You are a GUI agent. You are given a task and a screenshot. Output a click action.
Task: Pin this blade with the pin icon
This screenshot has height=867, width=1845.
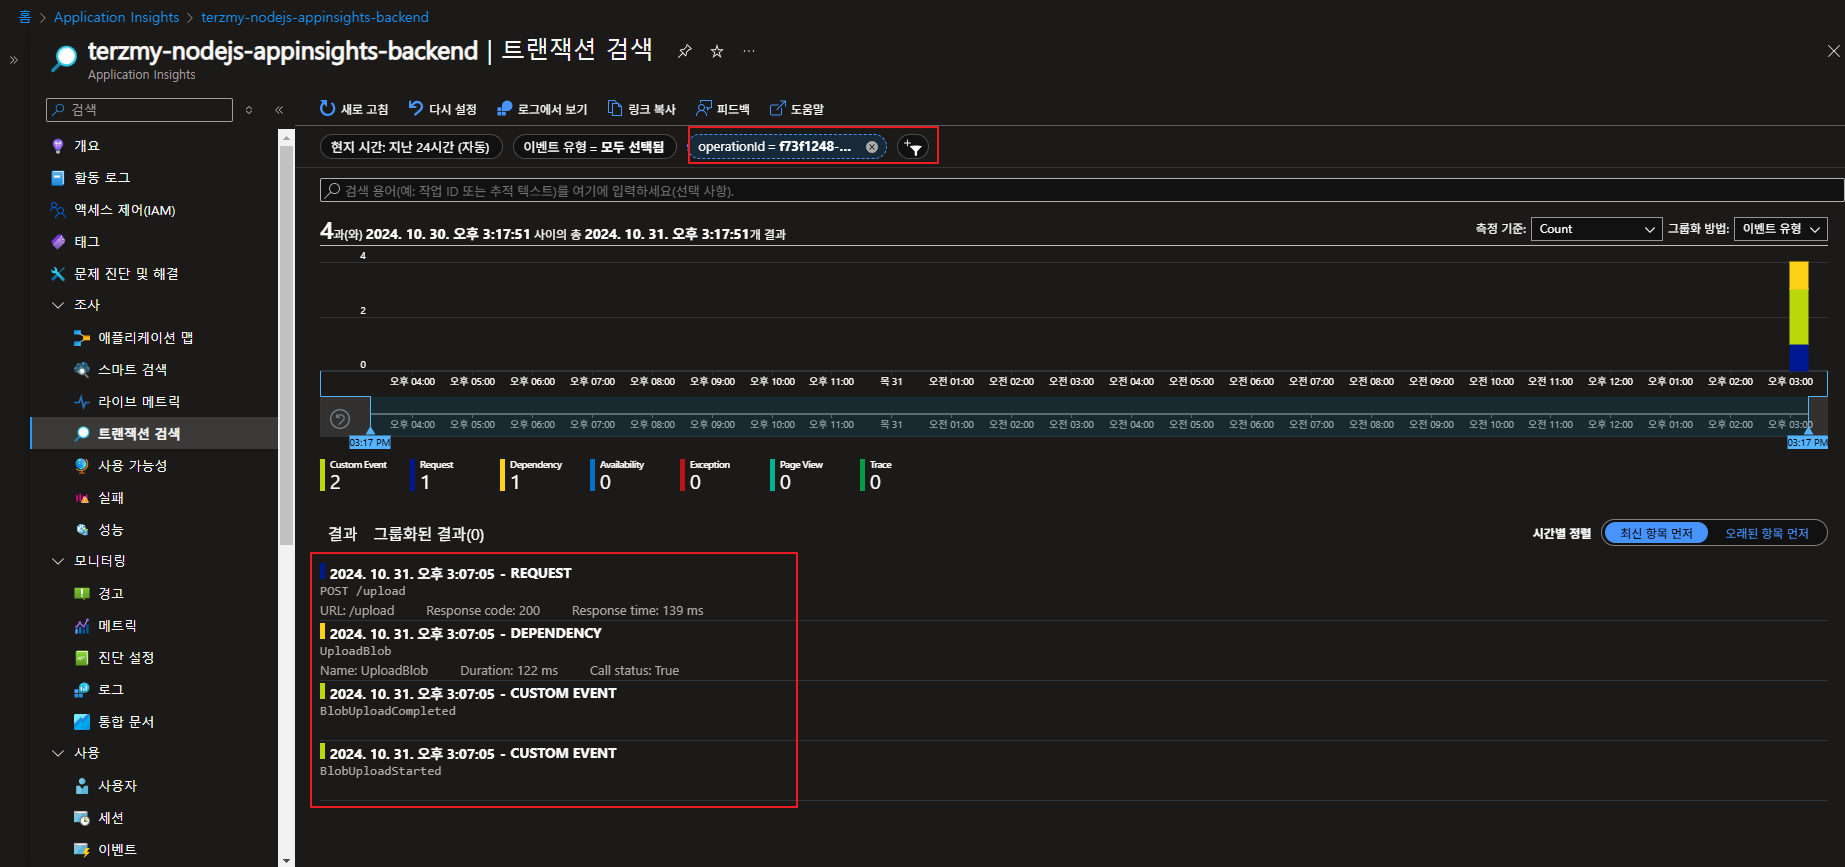point(685,51)
